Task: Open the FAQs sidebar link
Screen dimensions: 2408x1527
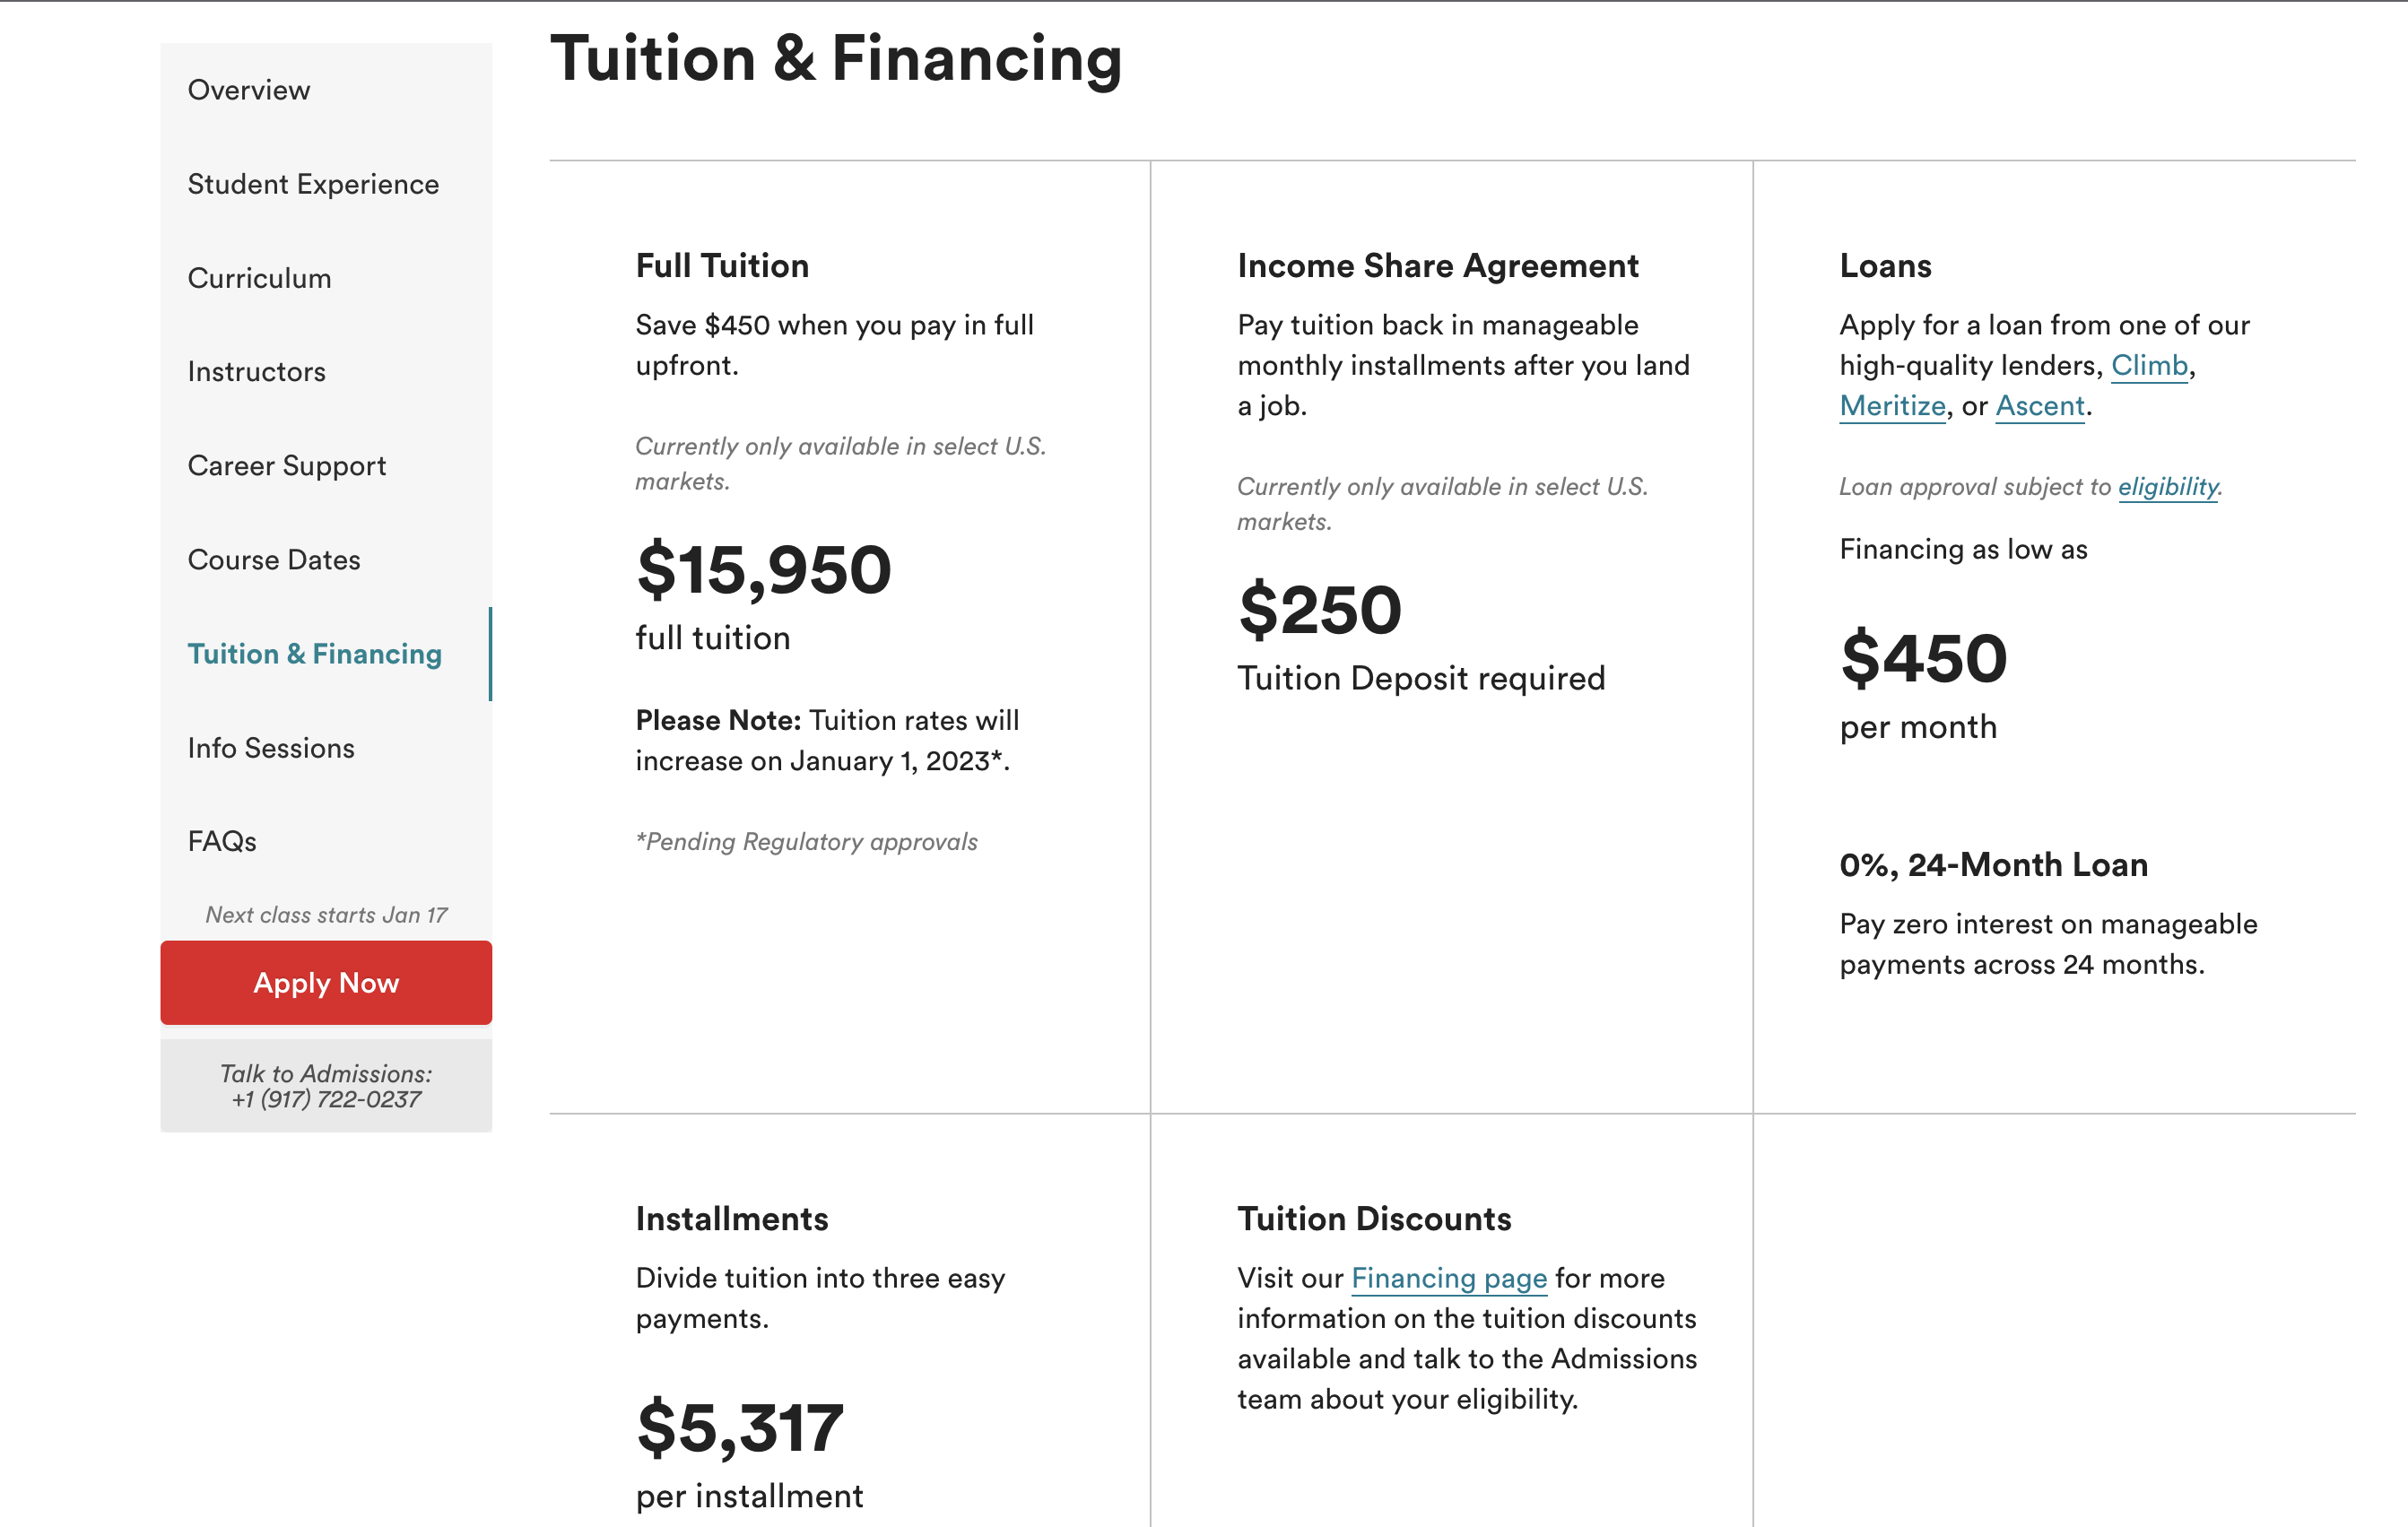Action: point(222,842)
